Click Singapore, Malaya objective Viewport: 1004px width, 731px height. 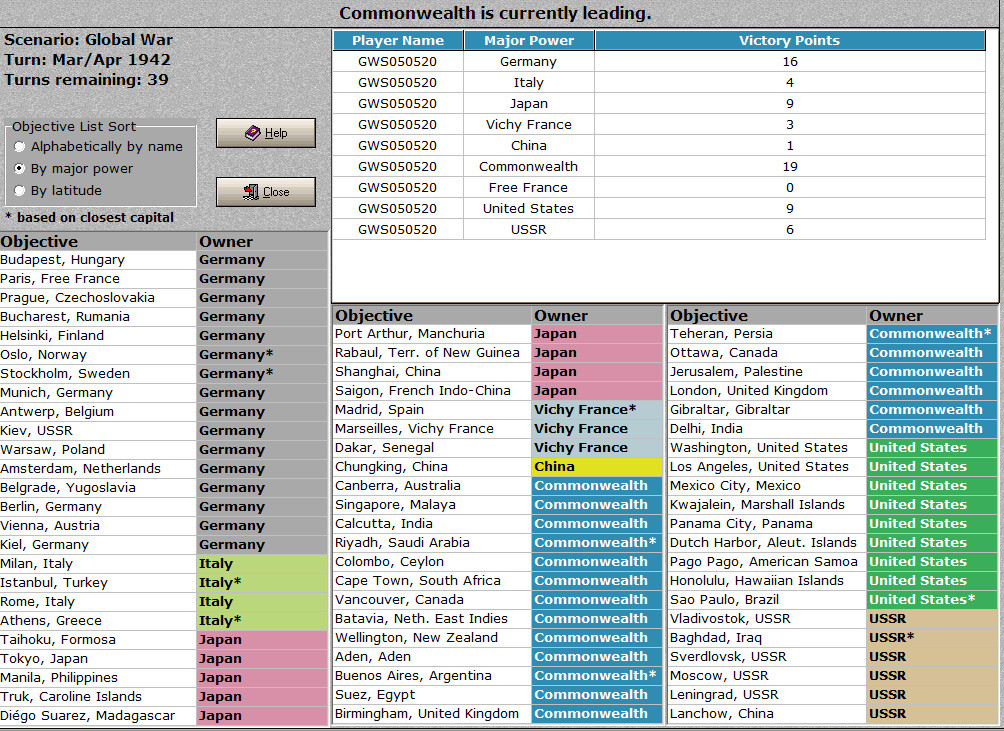tap(432, 504)
